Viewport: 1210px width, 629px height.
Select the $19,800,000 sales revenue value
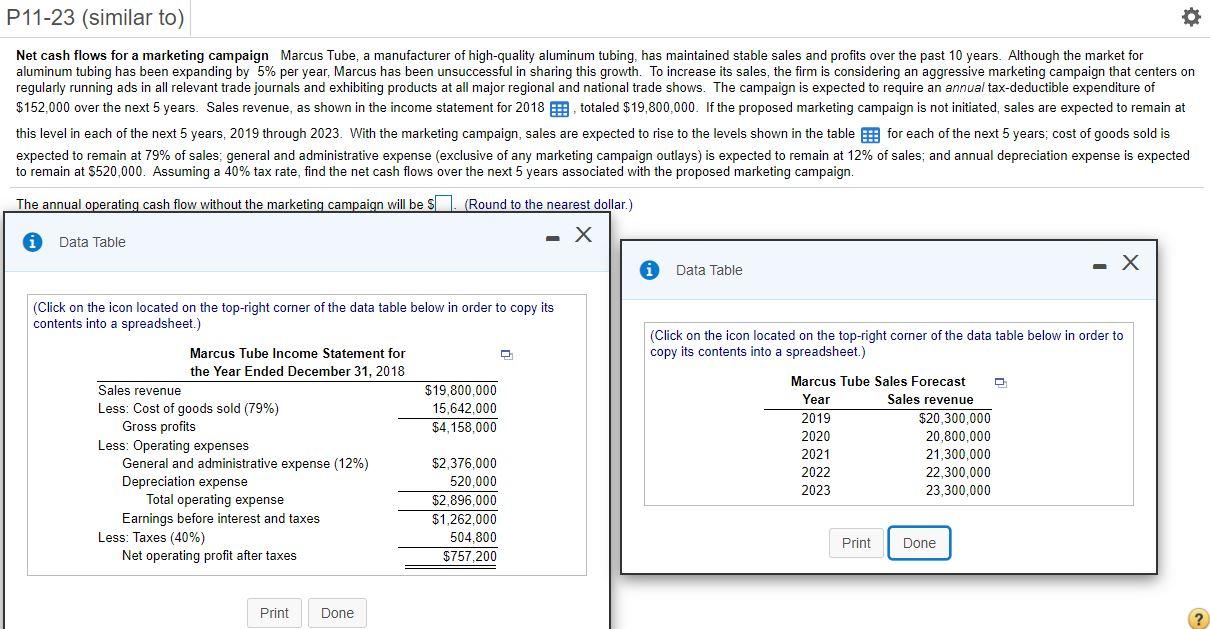[x=461, y=391]
